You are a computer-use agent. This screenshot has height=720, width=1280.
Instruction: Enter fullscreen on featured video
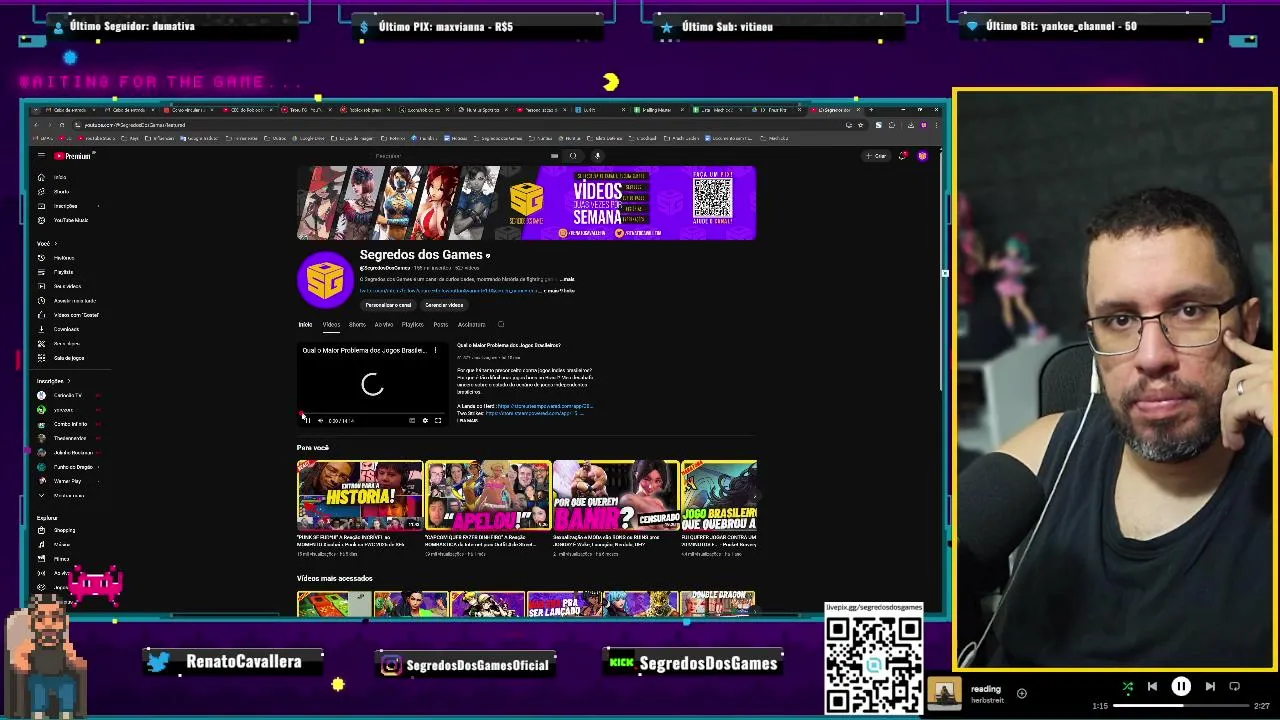[x=438, y=421]
